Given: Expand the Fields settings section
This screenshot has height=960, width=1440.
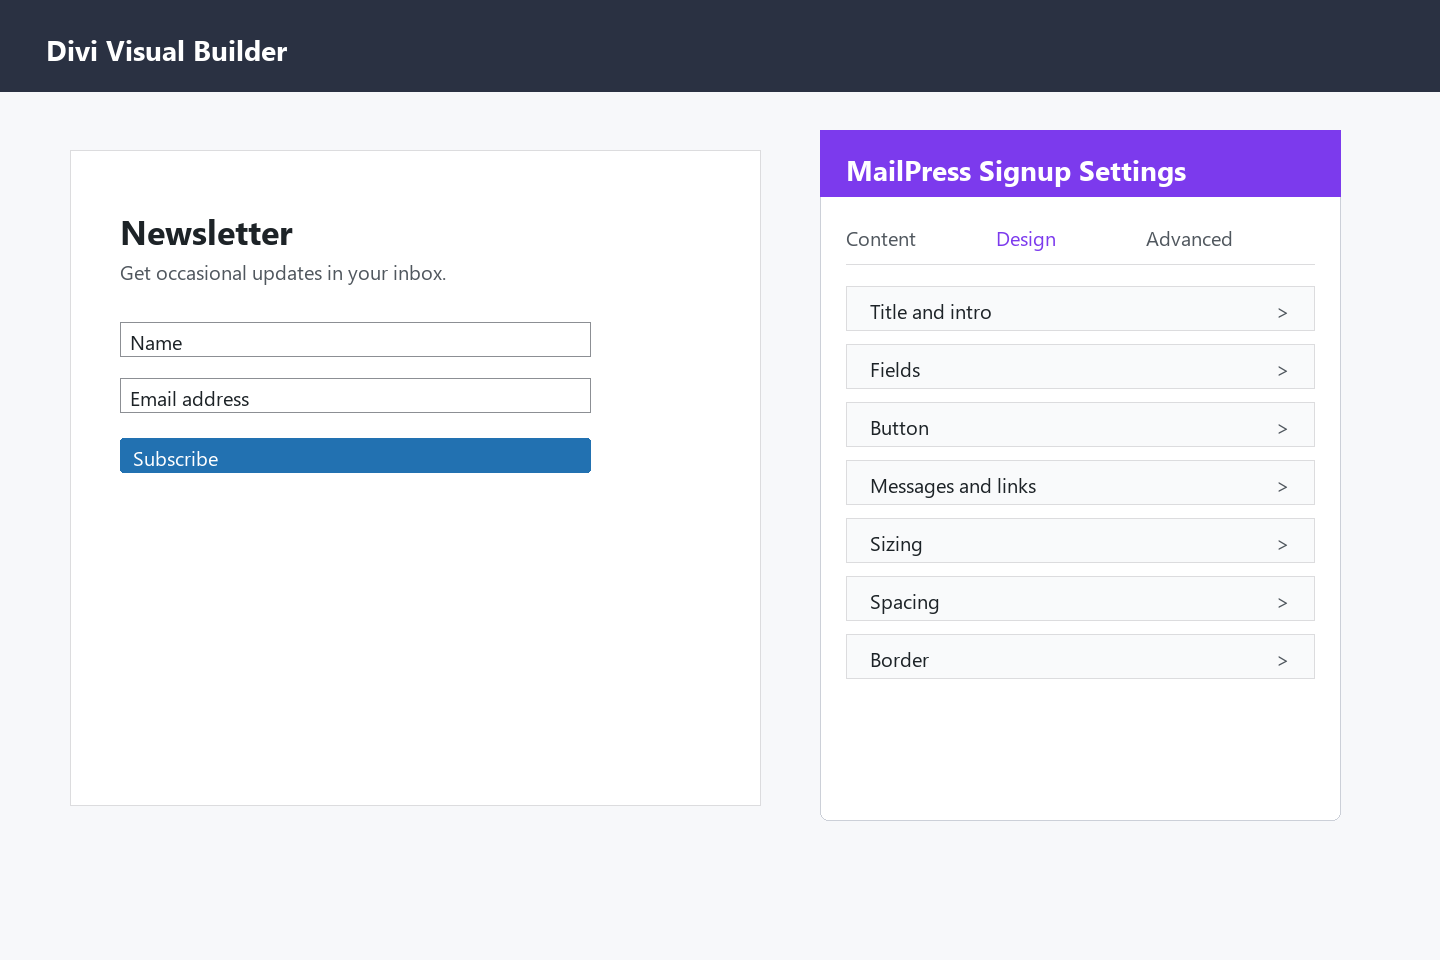Looking at the screenshot, I should [1080, 367].
